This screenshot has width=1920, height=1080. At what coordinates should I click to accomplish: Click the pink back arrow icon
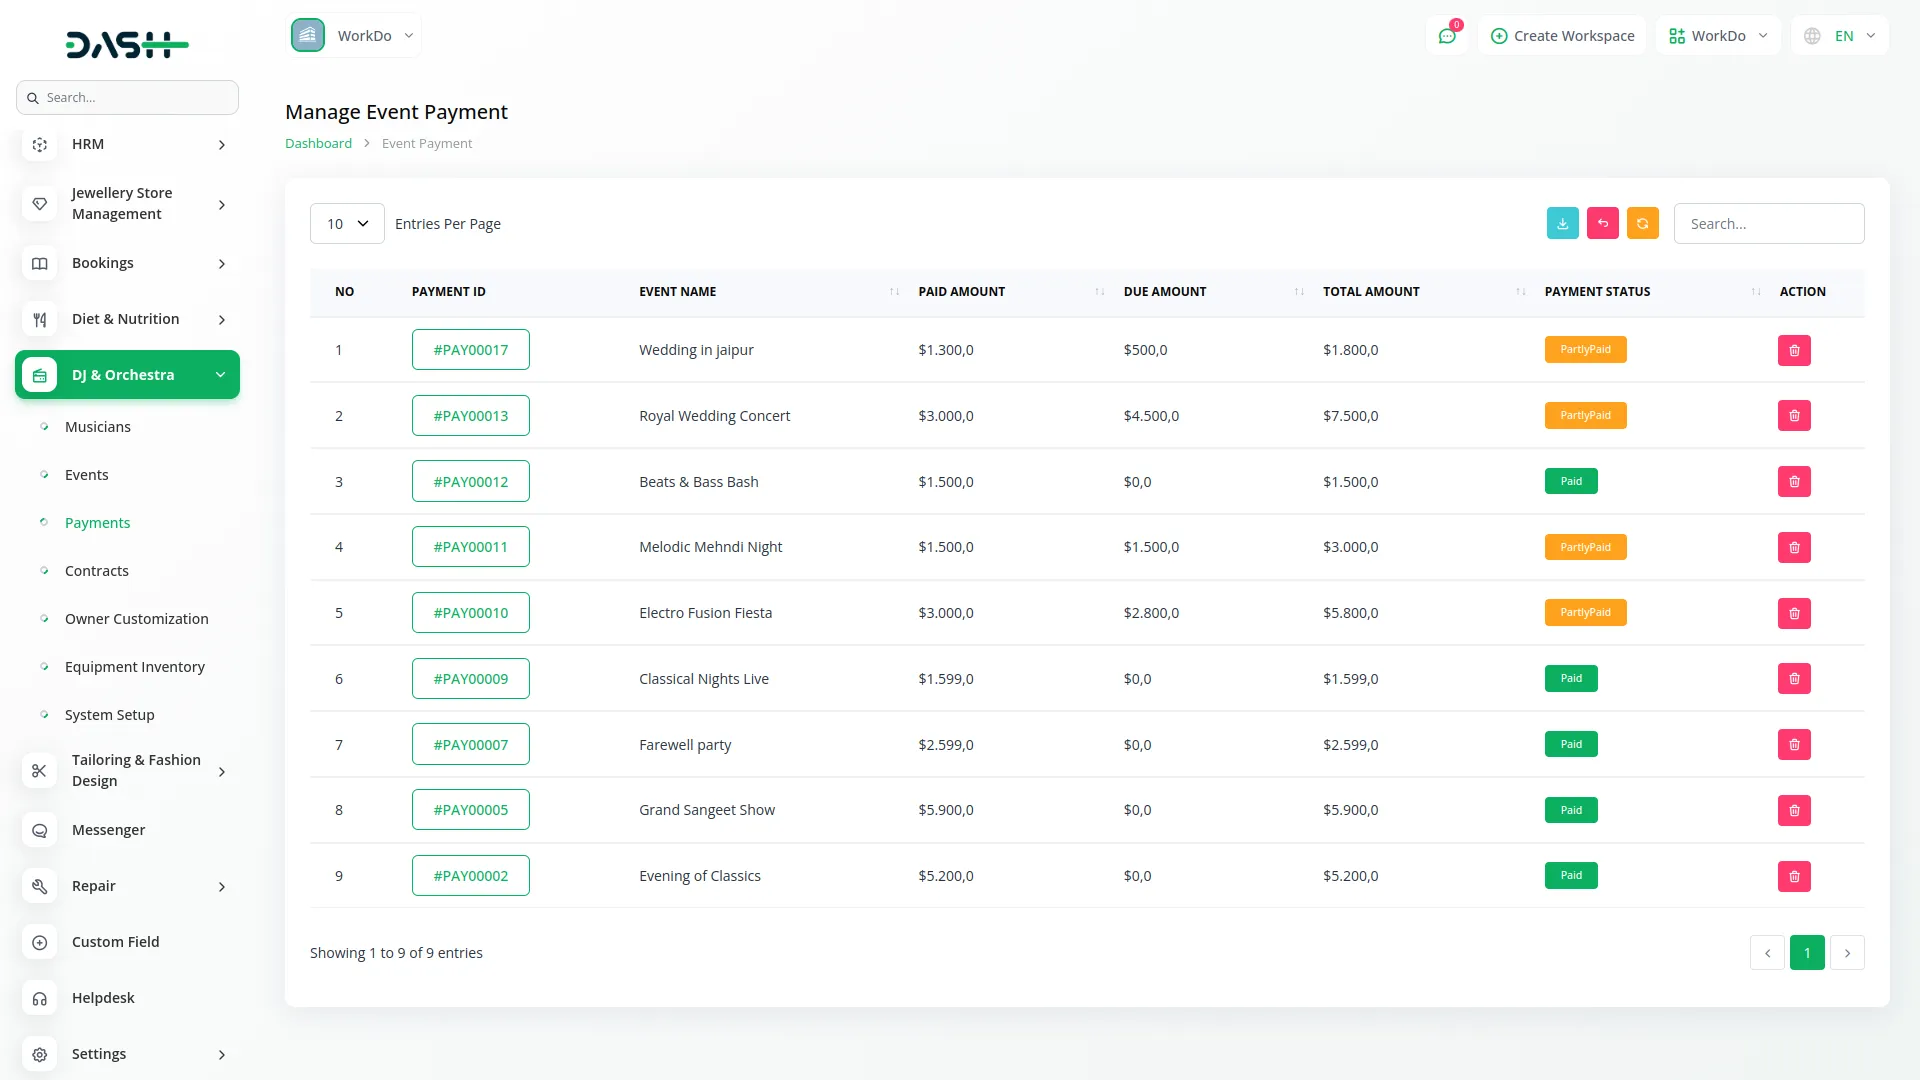click(1602, 223)
